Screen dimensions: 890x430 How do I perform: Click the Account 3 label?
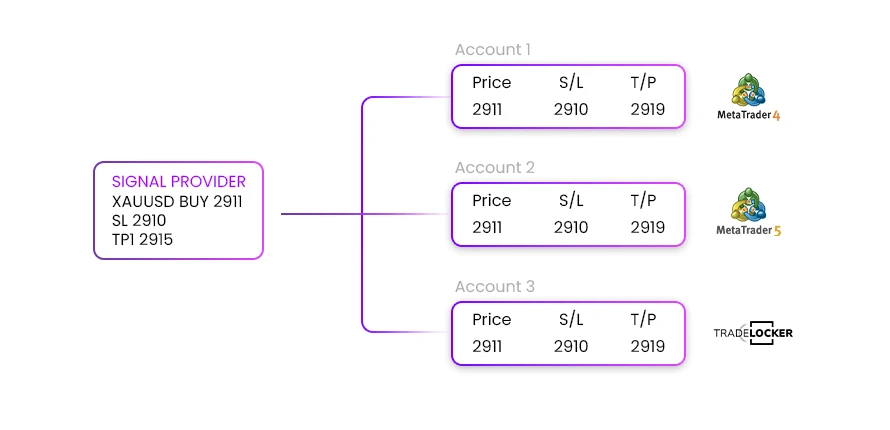click(495, 287)
